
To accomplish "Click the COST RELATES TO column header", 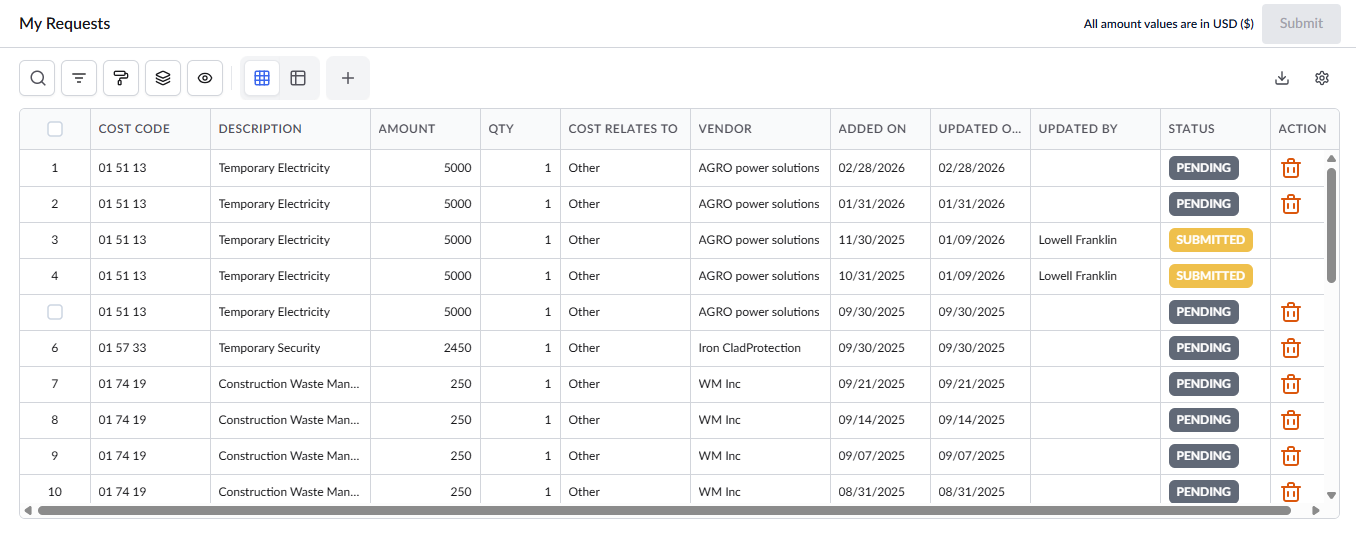I will [623, 128].
